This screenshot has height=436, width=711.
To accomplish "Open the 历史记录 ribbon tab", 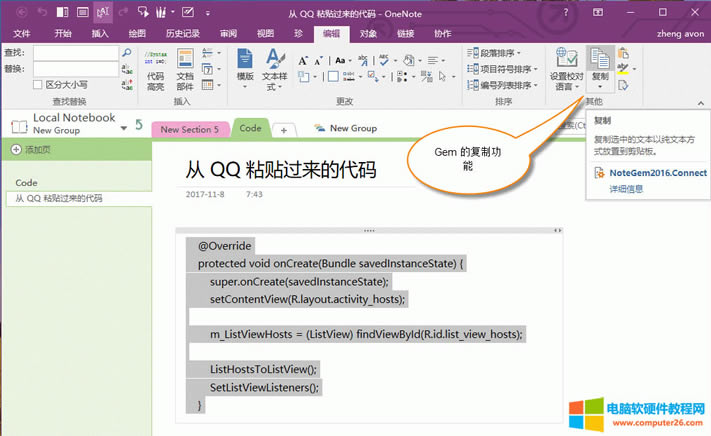I will click(x=182, y=33).
